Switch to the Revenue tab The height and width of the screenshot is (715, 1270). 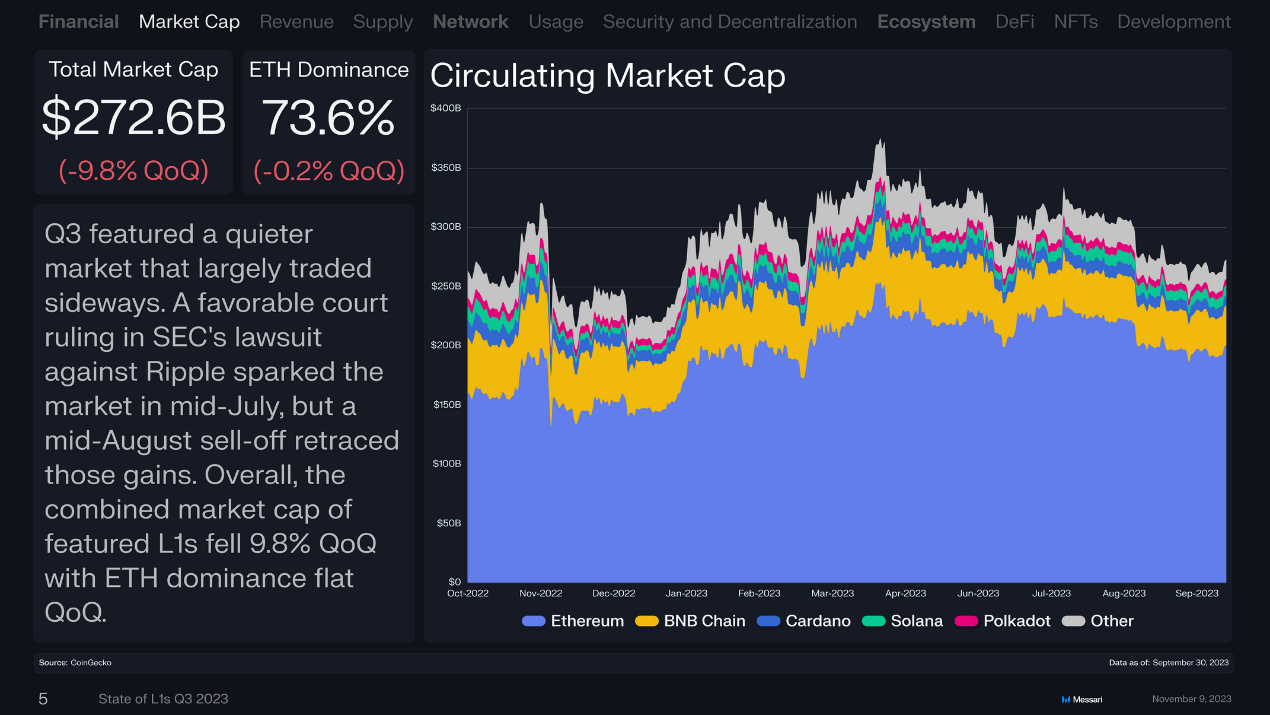296,21
